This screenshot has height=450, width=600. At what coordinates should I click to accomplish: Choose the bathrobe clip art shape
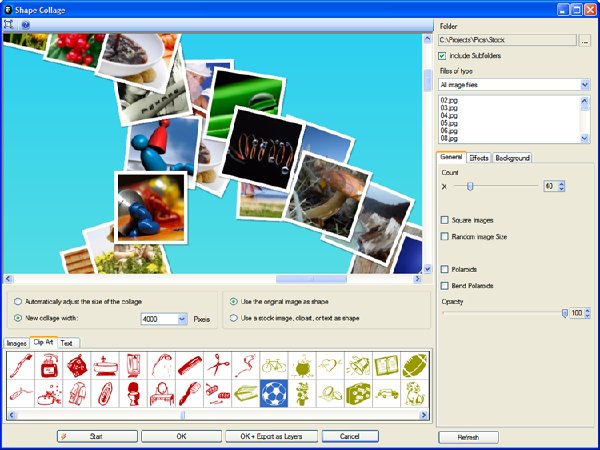[77, 393]
